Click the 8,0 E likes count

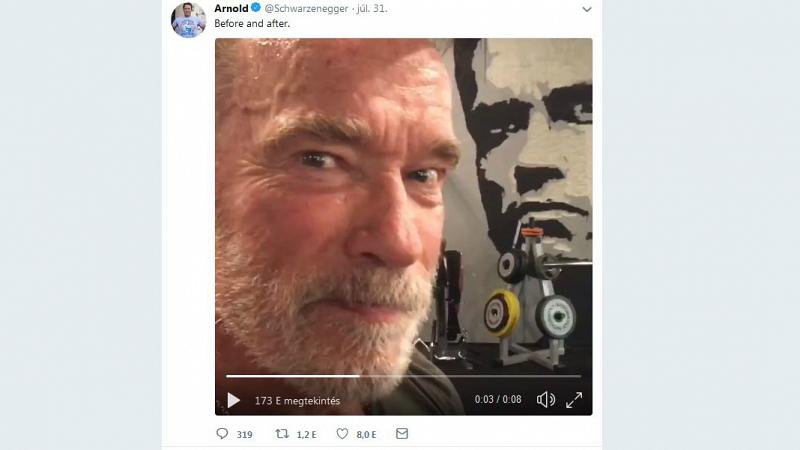click(x=366, y=434)
